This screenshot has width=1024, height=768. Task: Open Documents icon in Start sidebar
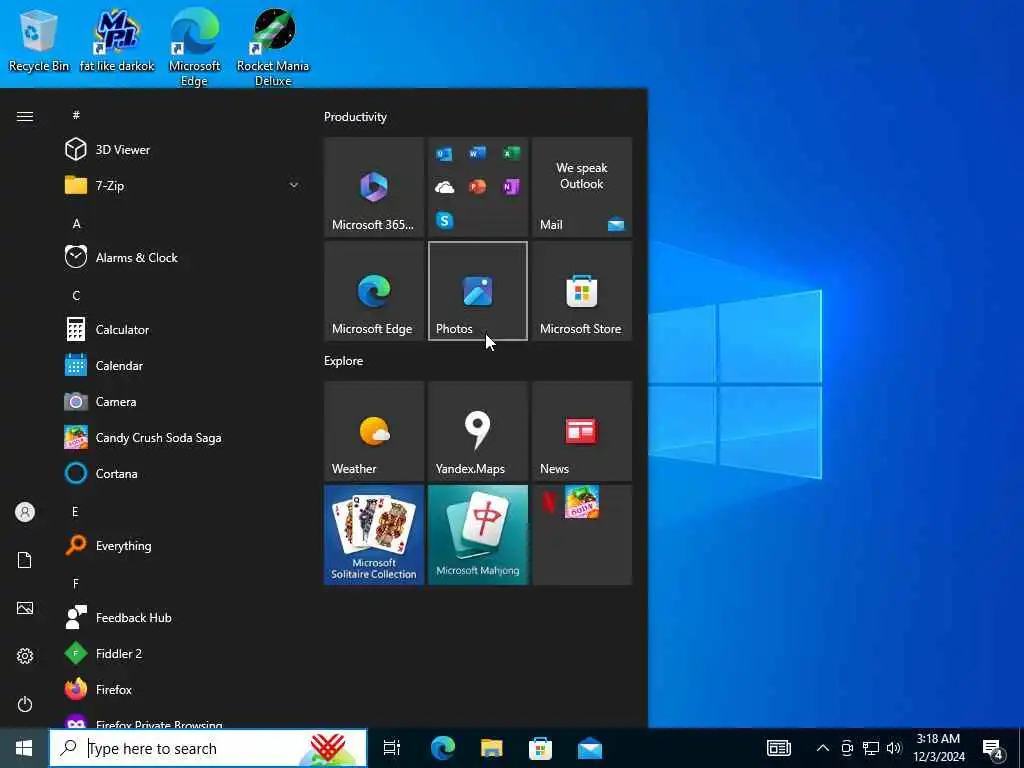point(25,560)
